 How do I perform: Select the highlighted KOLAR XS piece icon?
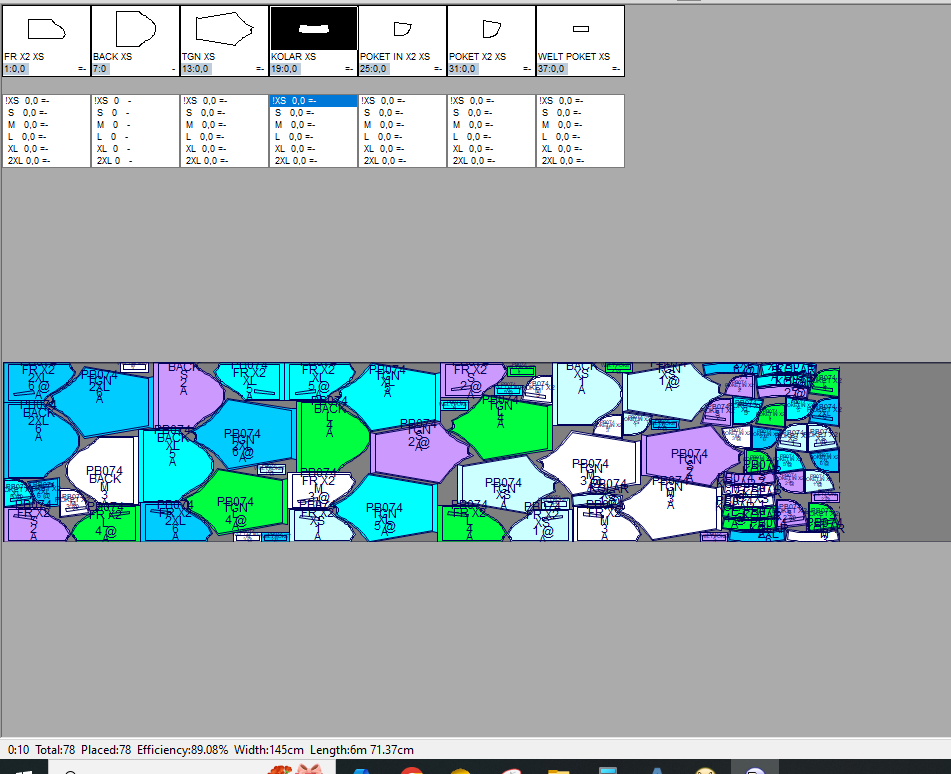(x=313, y=28)
